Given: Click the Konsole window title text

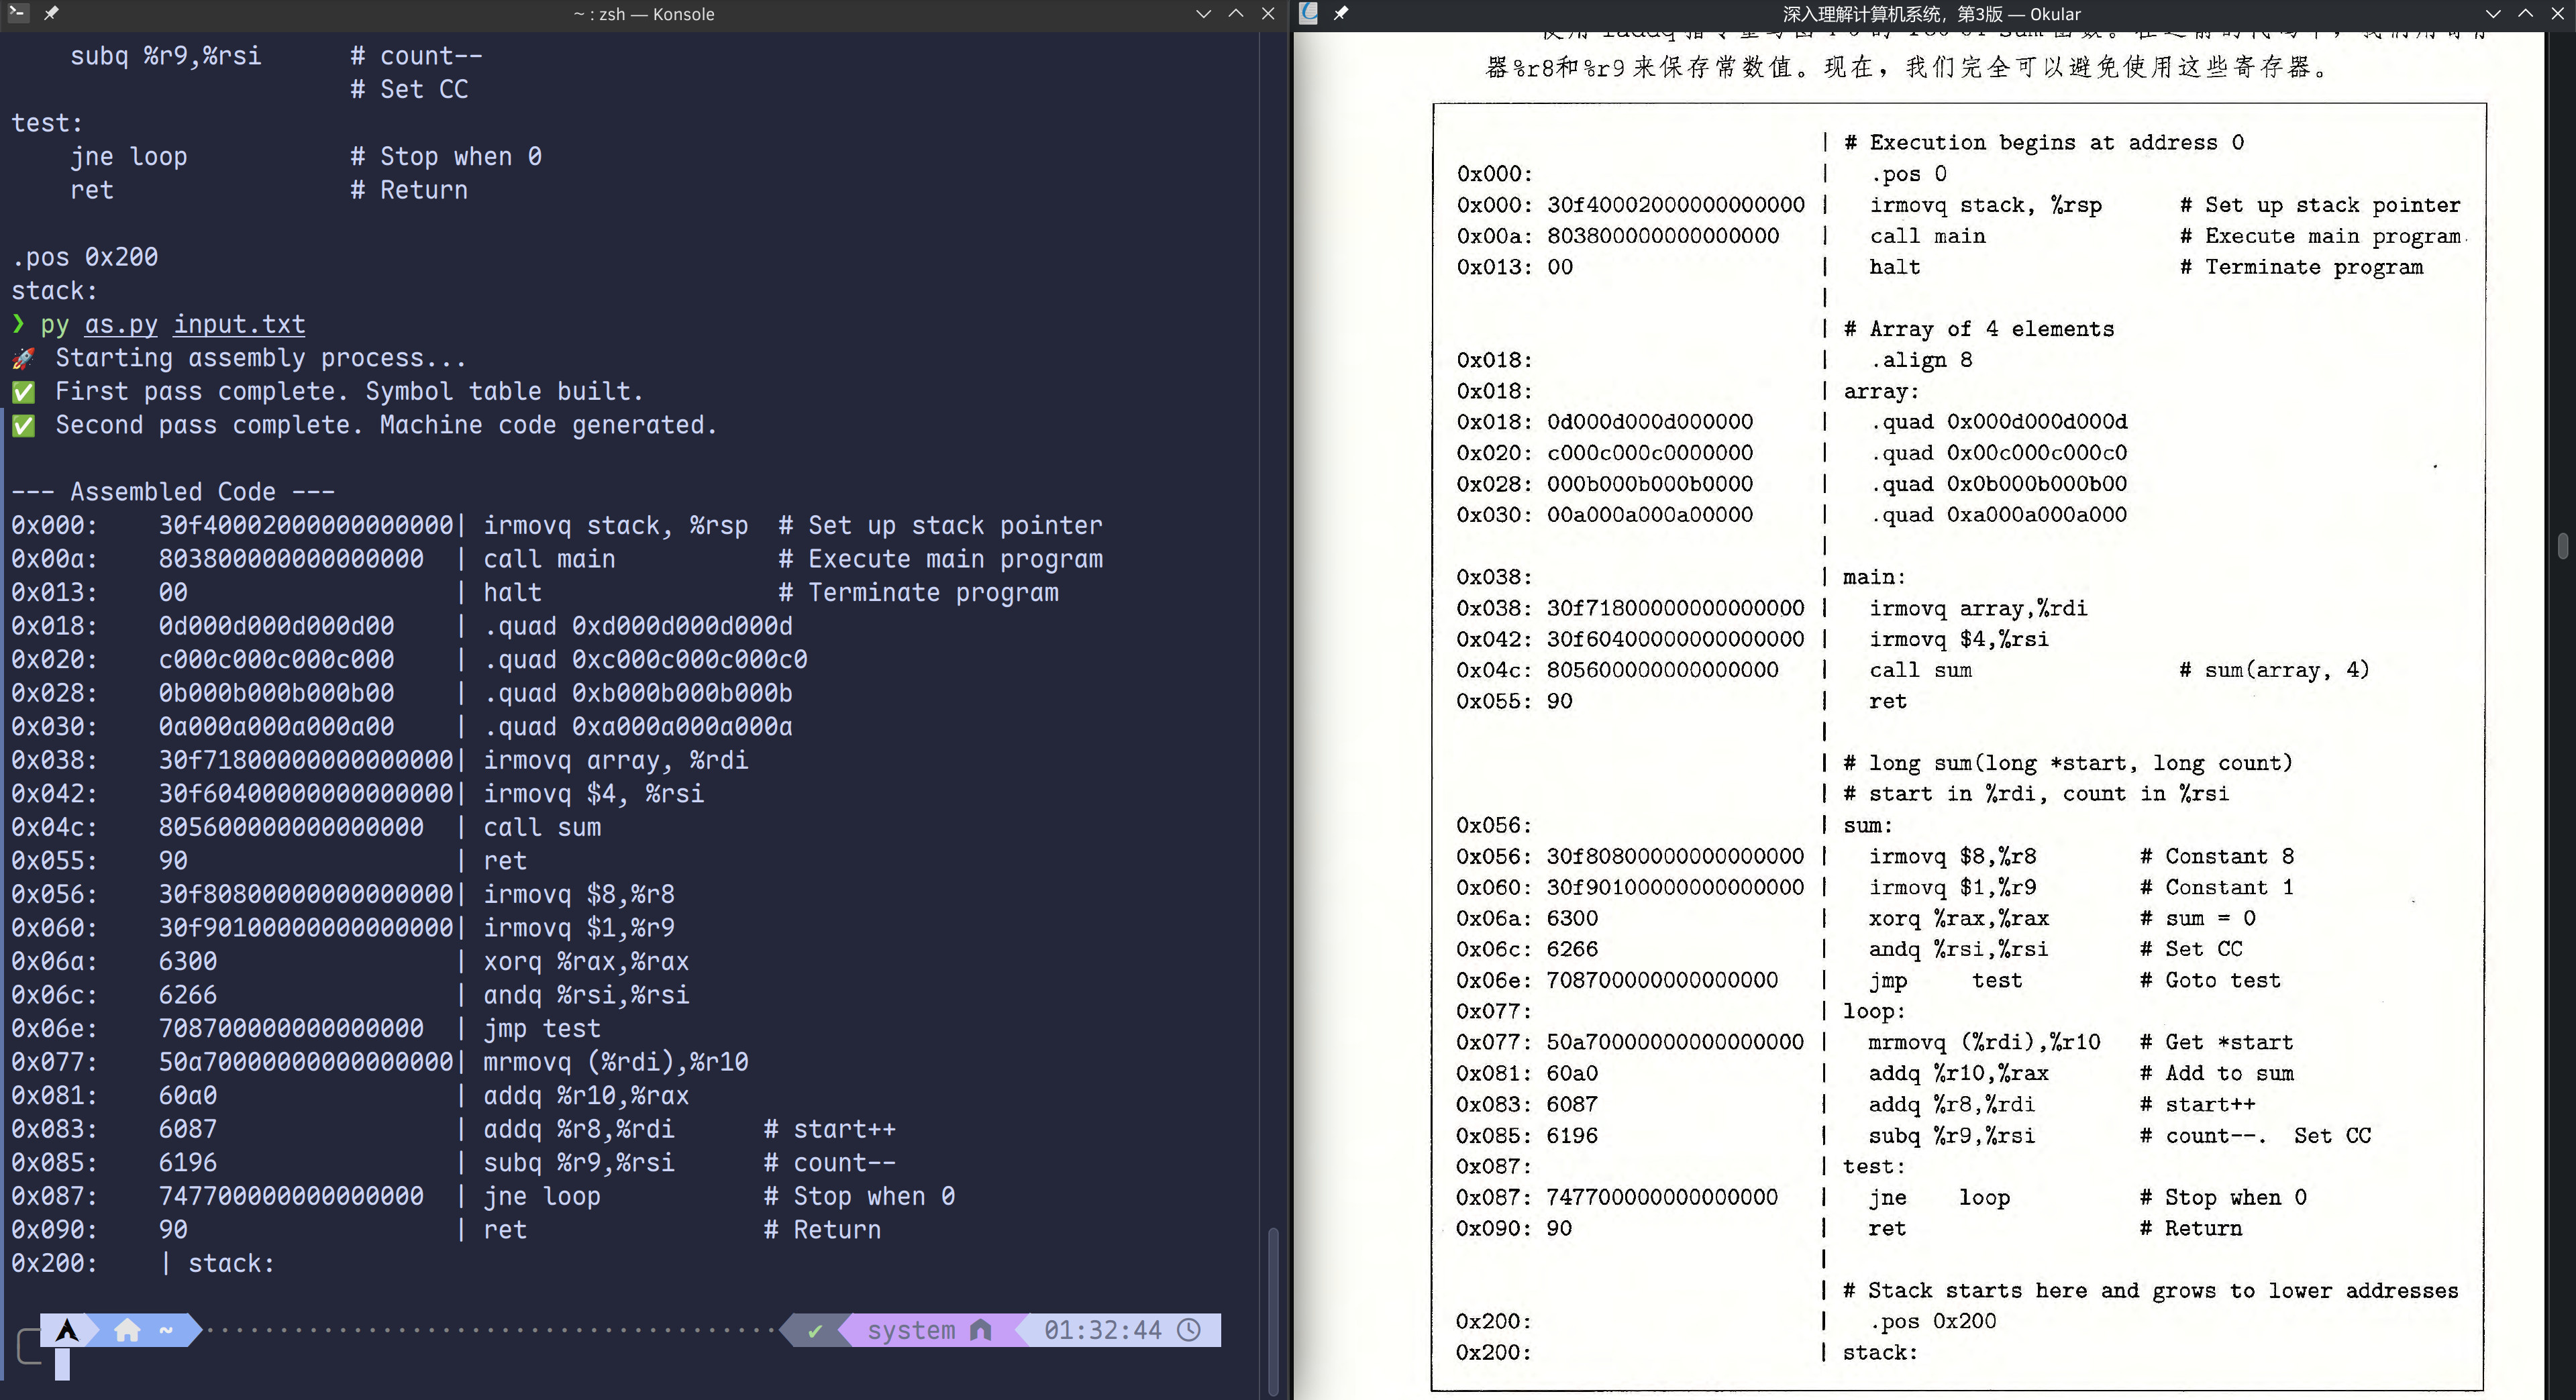Looking at the screenshot, I should point(644,14).
